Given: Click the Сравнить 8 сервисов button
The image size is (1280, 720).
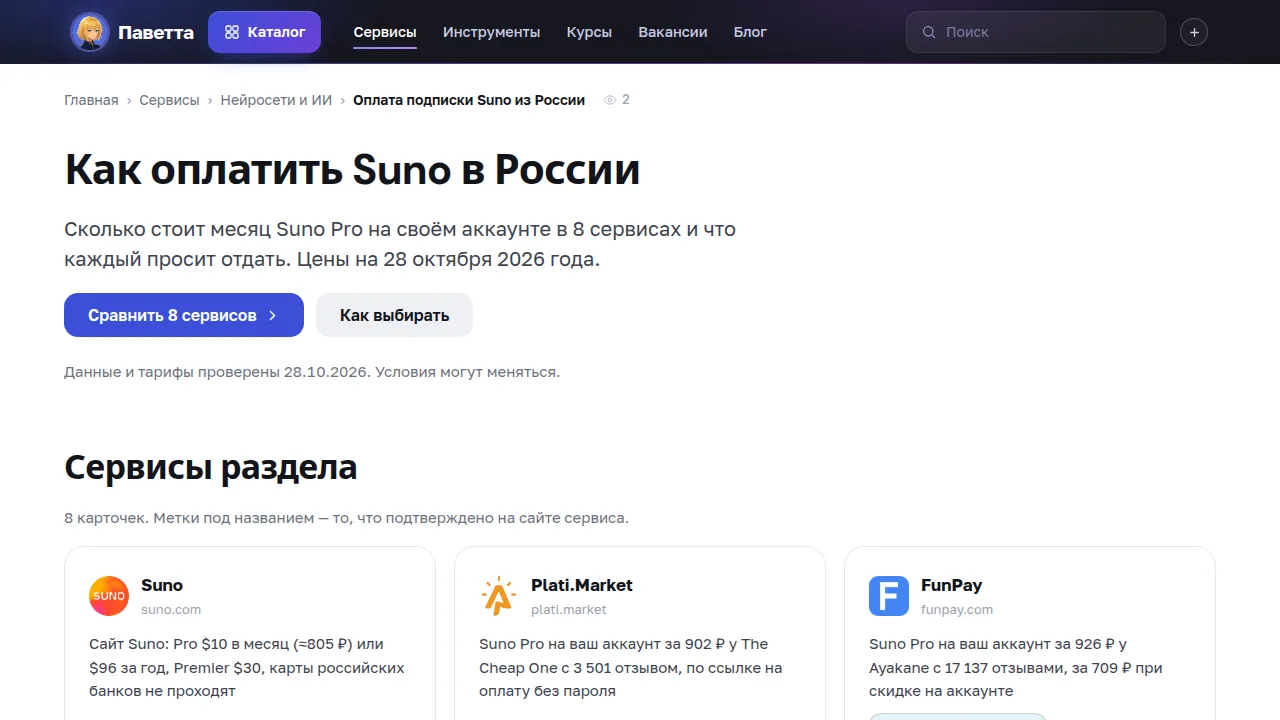Looking at the screenshot, I should [184, 315].
